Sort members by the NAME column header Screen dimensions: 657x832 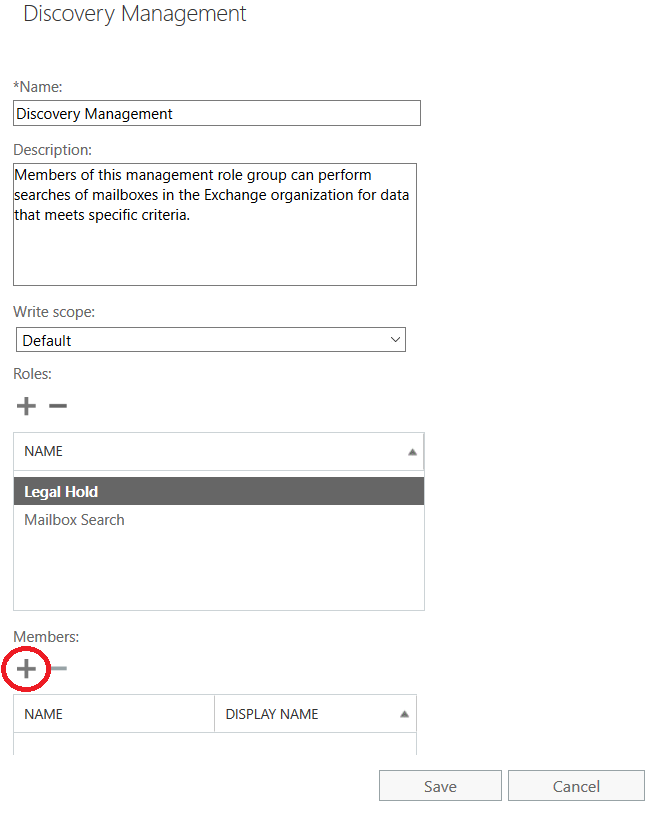click(x=44, y=714)
